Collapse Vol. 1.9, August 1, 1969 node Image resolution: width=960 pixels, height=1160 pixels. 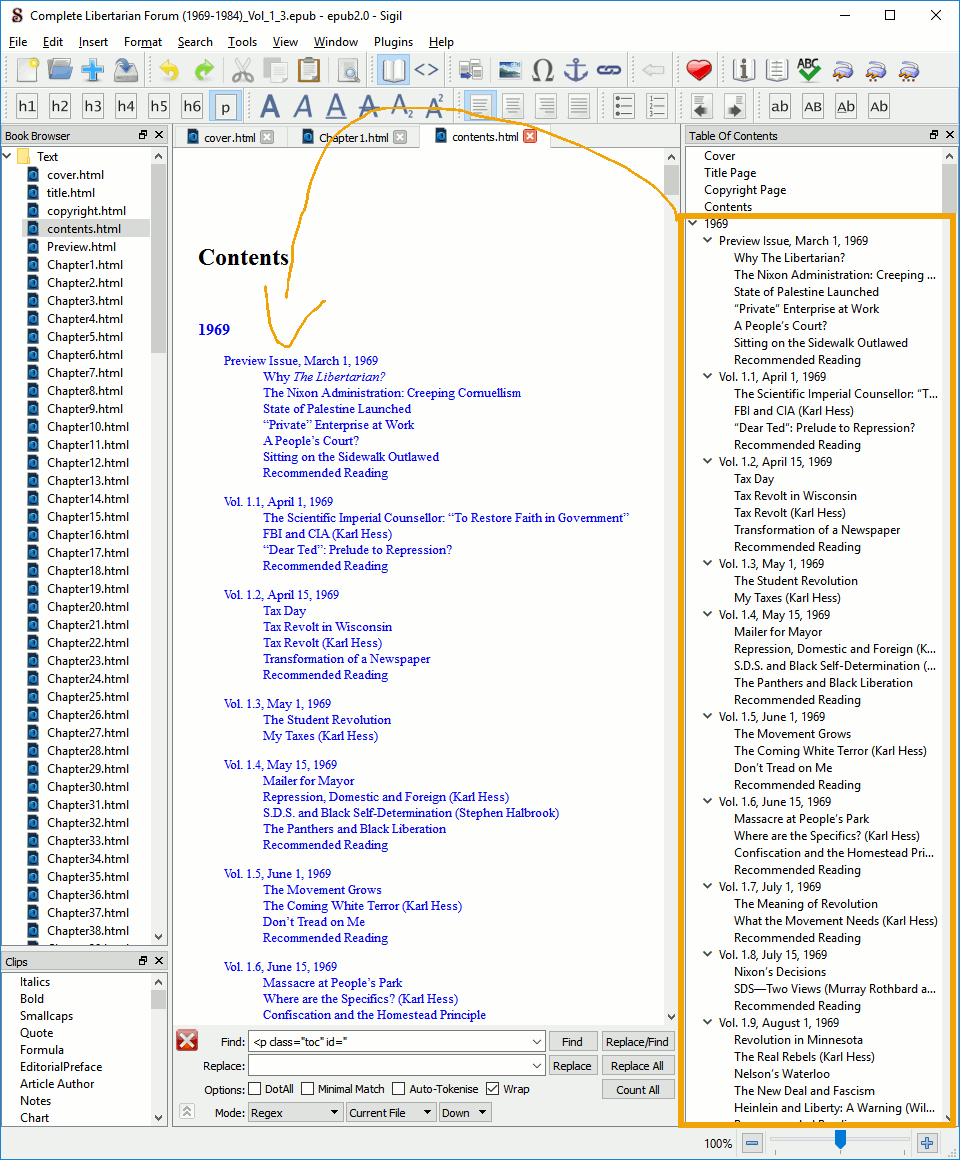[x=708, y=1022]
